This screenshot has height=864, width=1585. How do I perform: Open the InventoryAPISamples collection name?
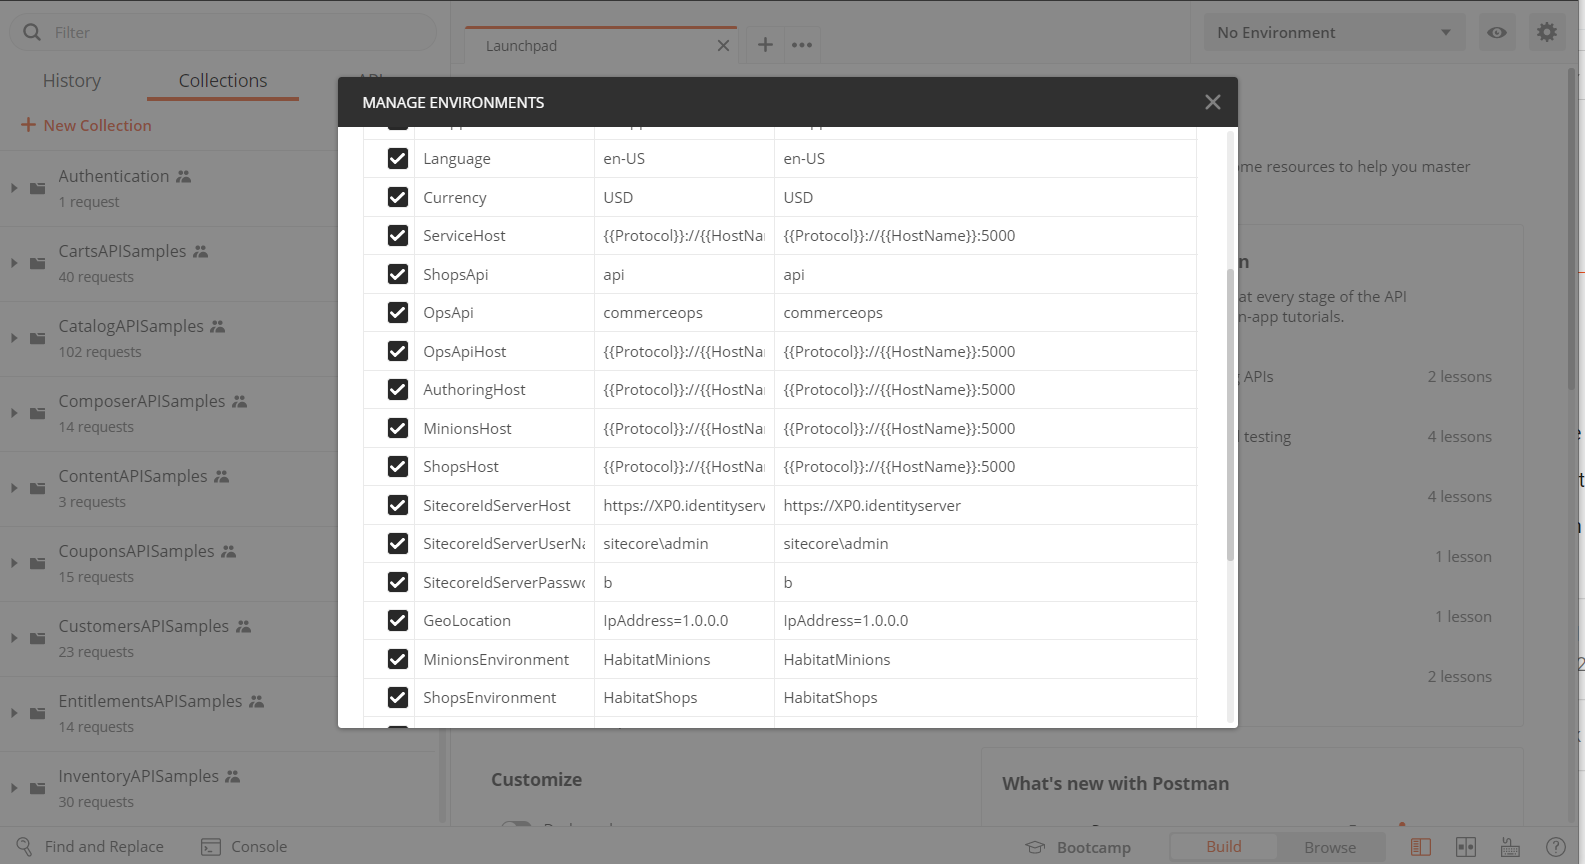pyautogui.click(x=138, y=776)
